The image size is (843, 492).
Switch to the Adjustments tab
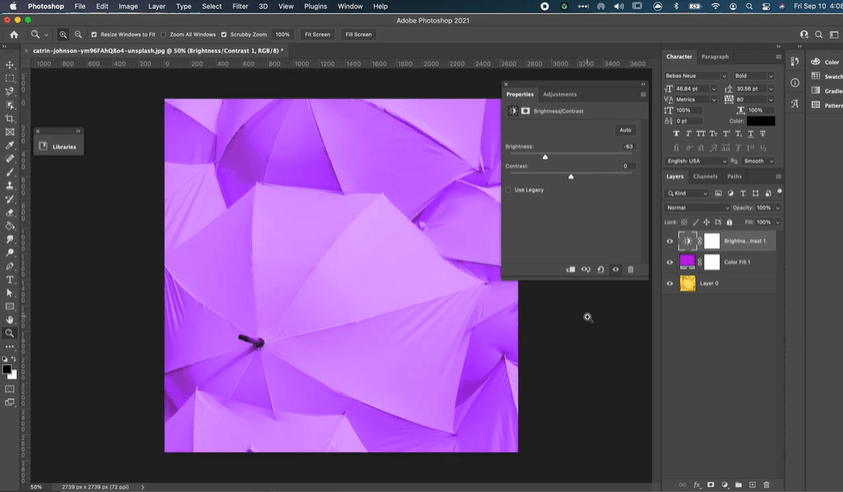(x=560, y=94)
